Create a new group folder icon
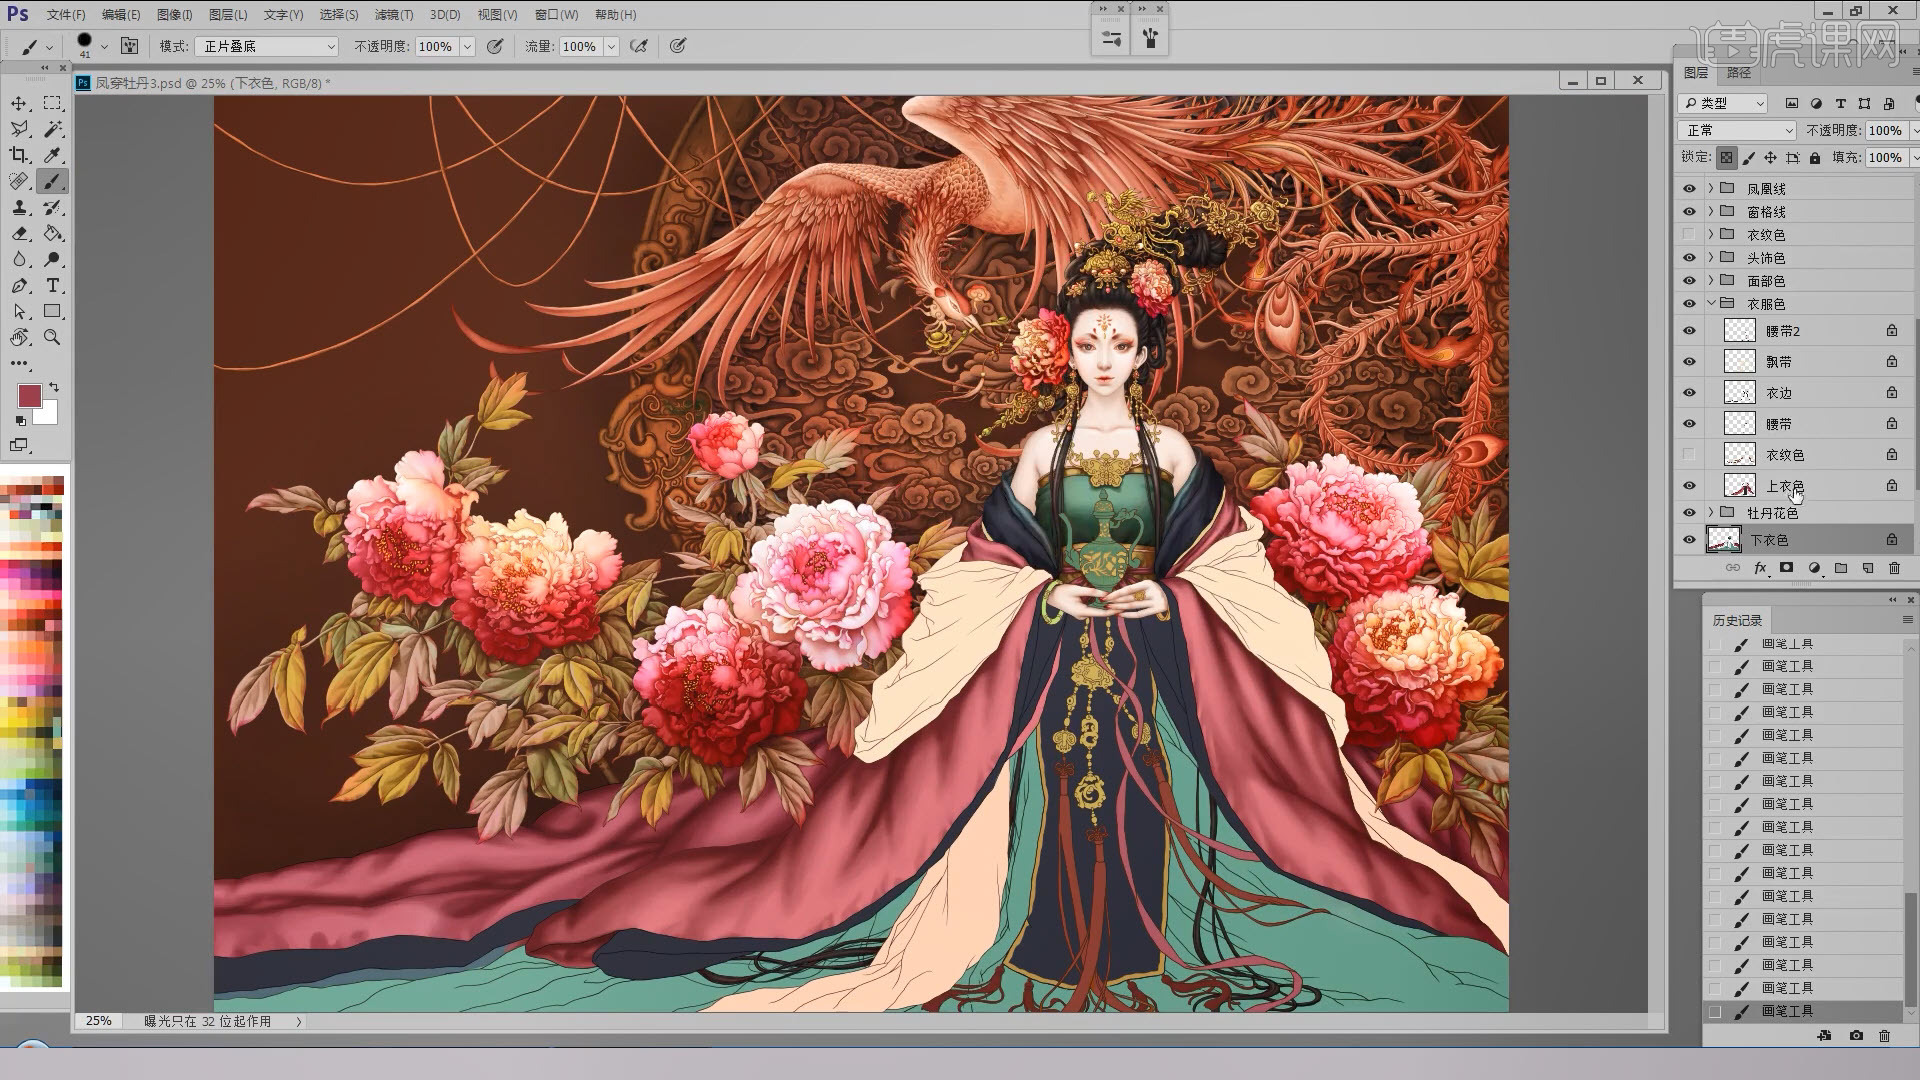 pos(1841,568)
